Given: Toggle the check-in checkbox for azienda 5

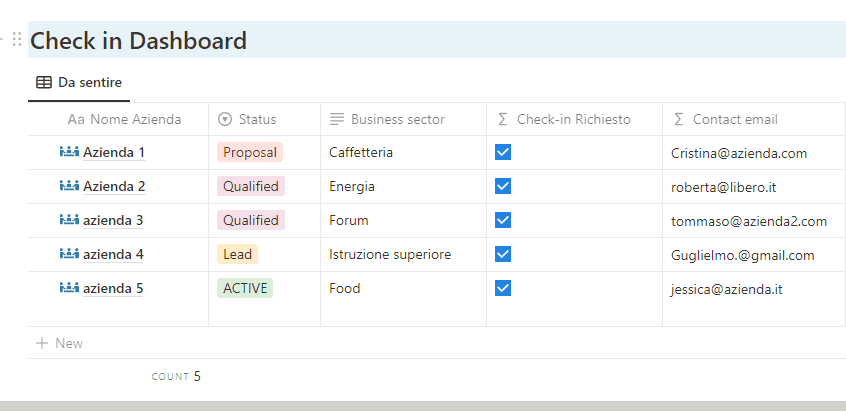Looking at the screenshot, I should (503, 288).
